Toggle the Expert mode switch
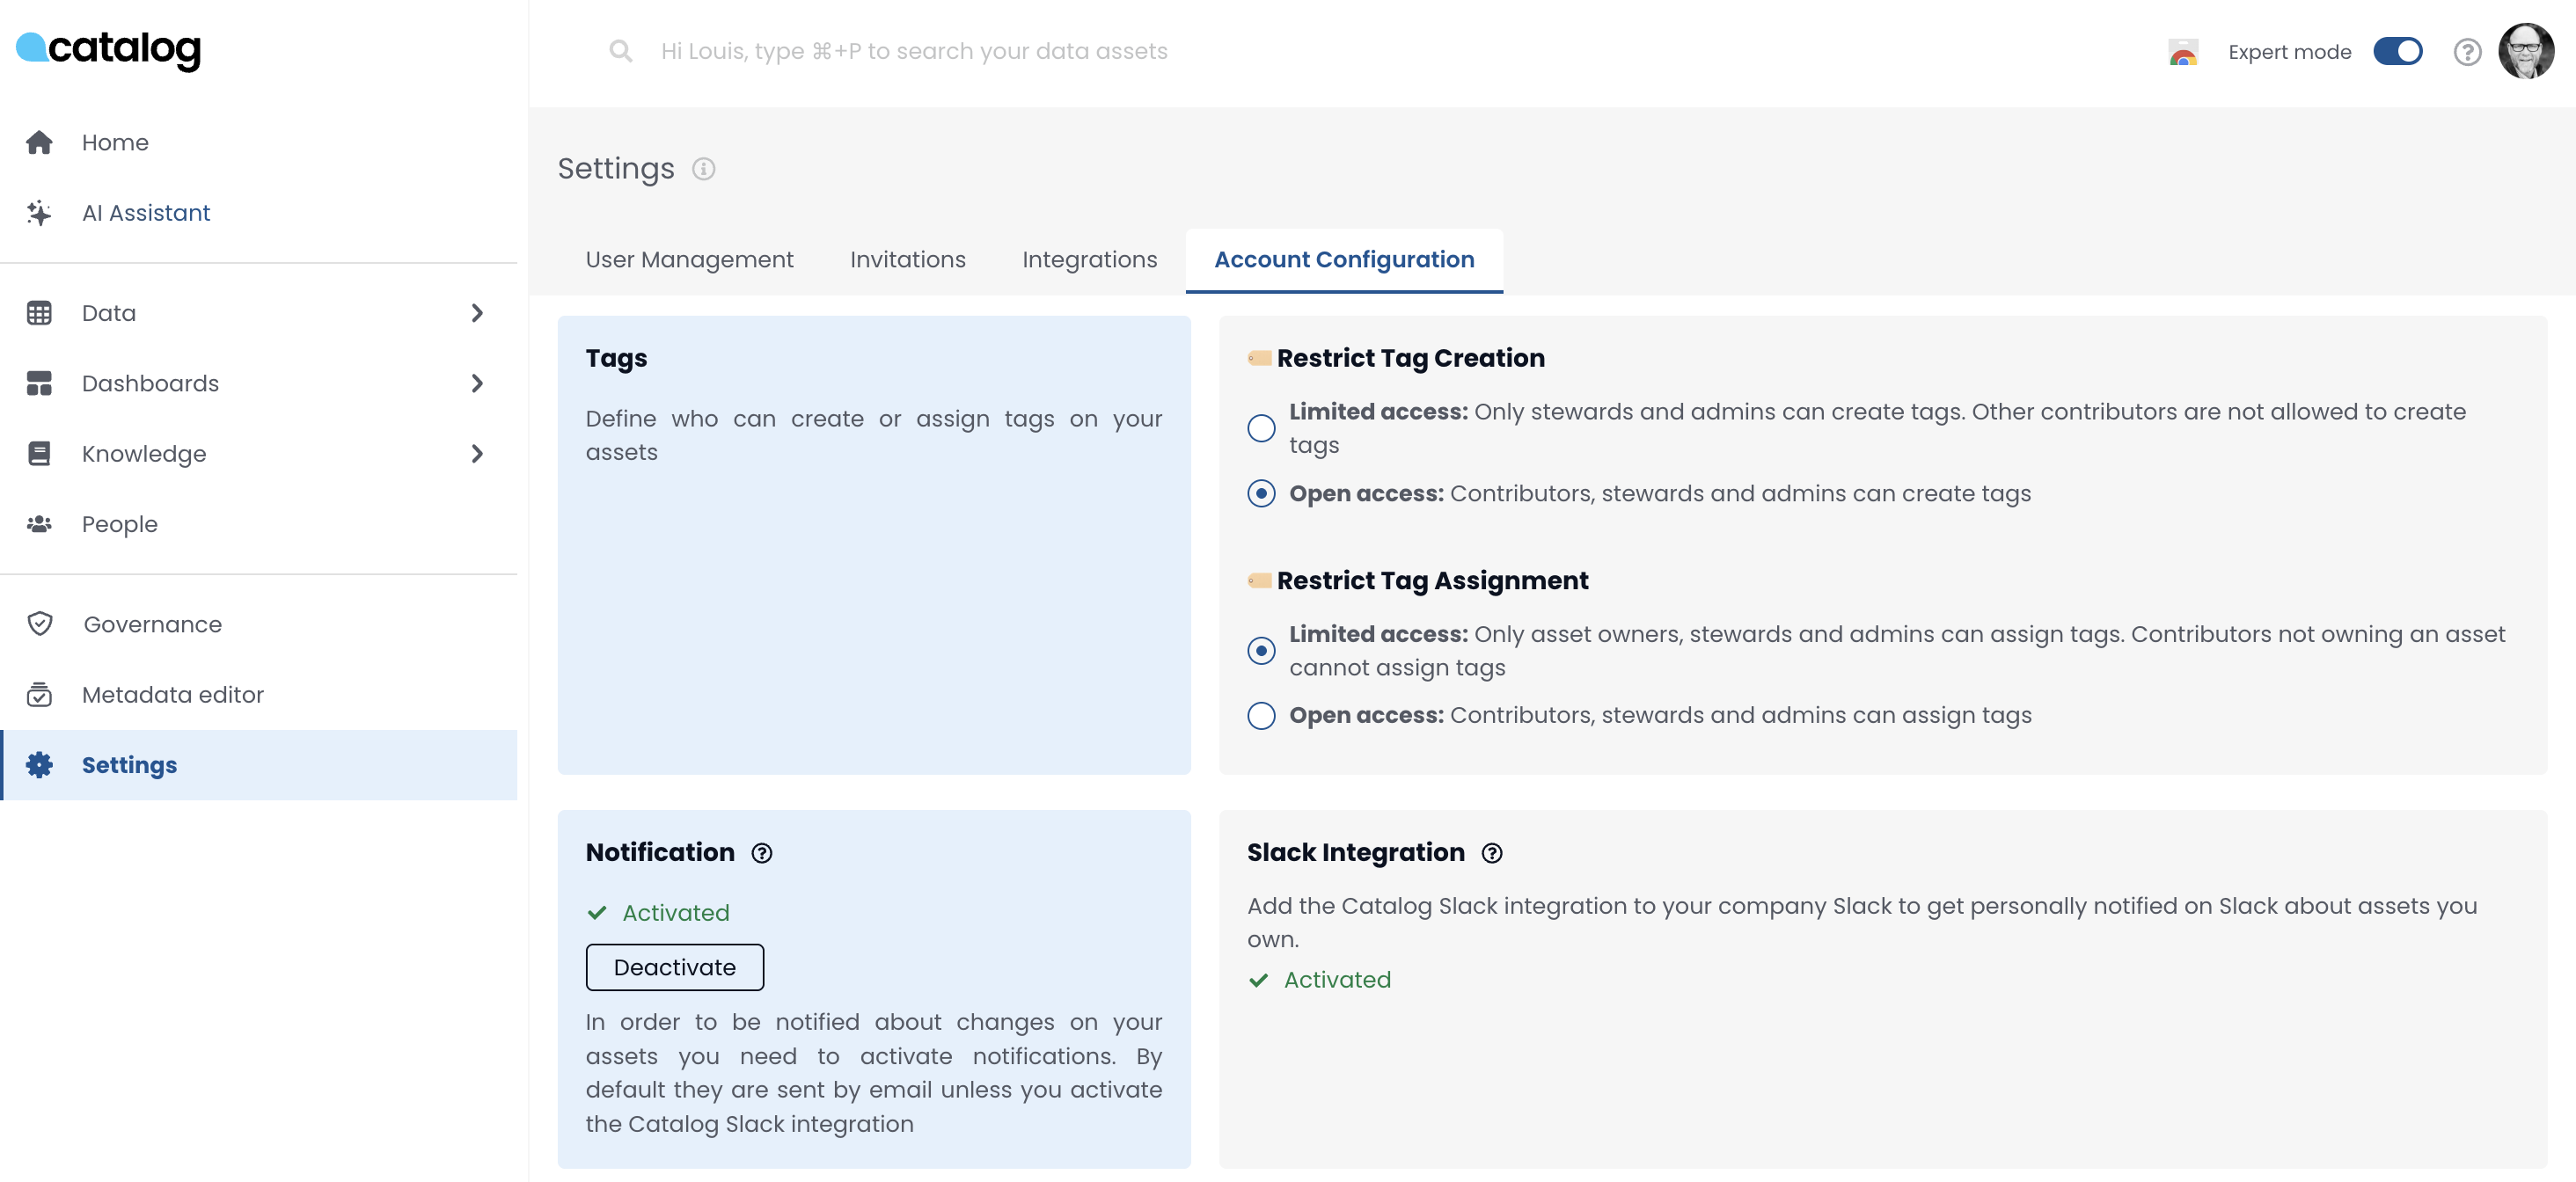This screenshot has width=2576, height=1182. (x=2397, y=52)
